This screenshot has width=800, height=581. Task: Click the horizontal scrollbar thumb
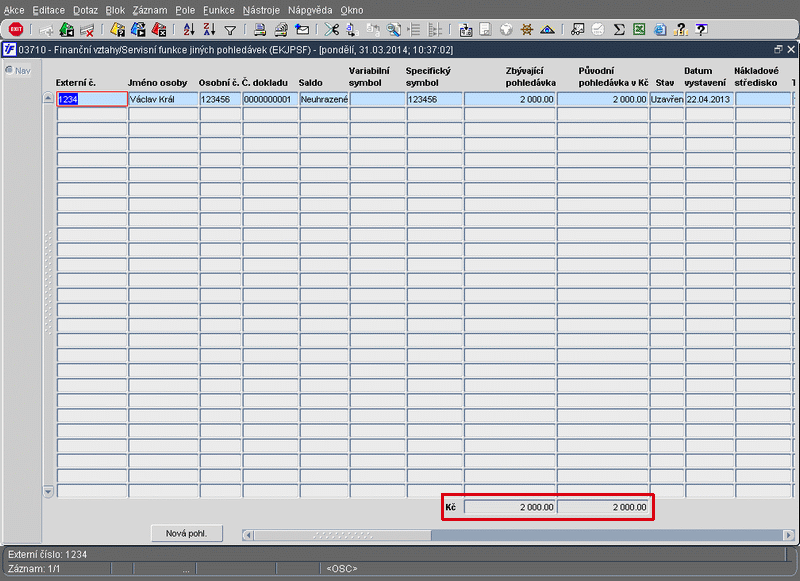tap(342, 535)
